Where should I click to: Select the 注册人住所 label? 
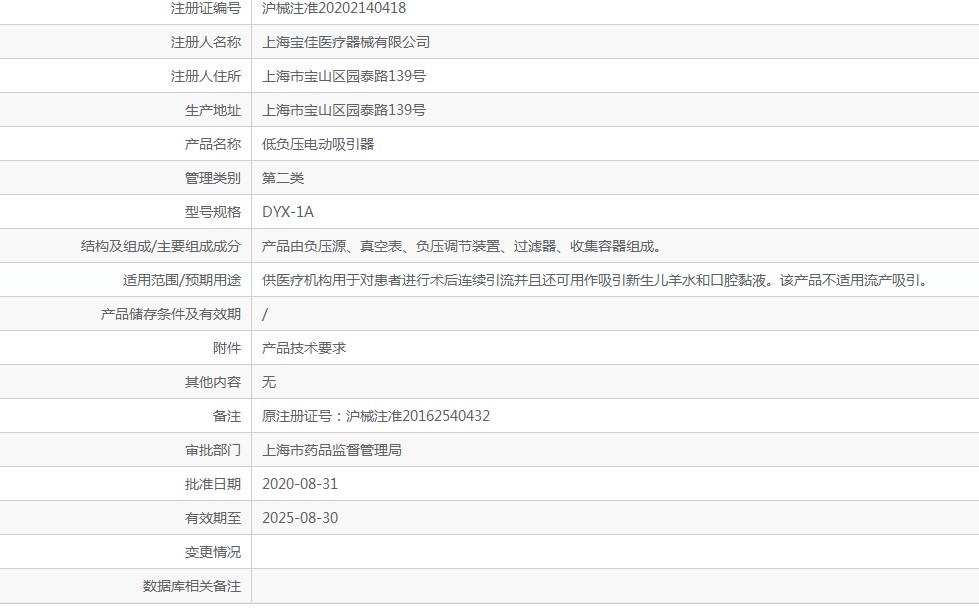pos(205,76)
